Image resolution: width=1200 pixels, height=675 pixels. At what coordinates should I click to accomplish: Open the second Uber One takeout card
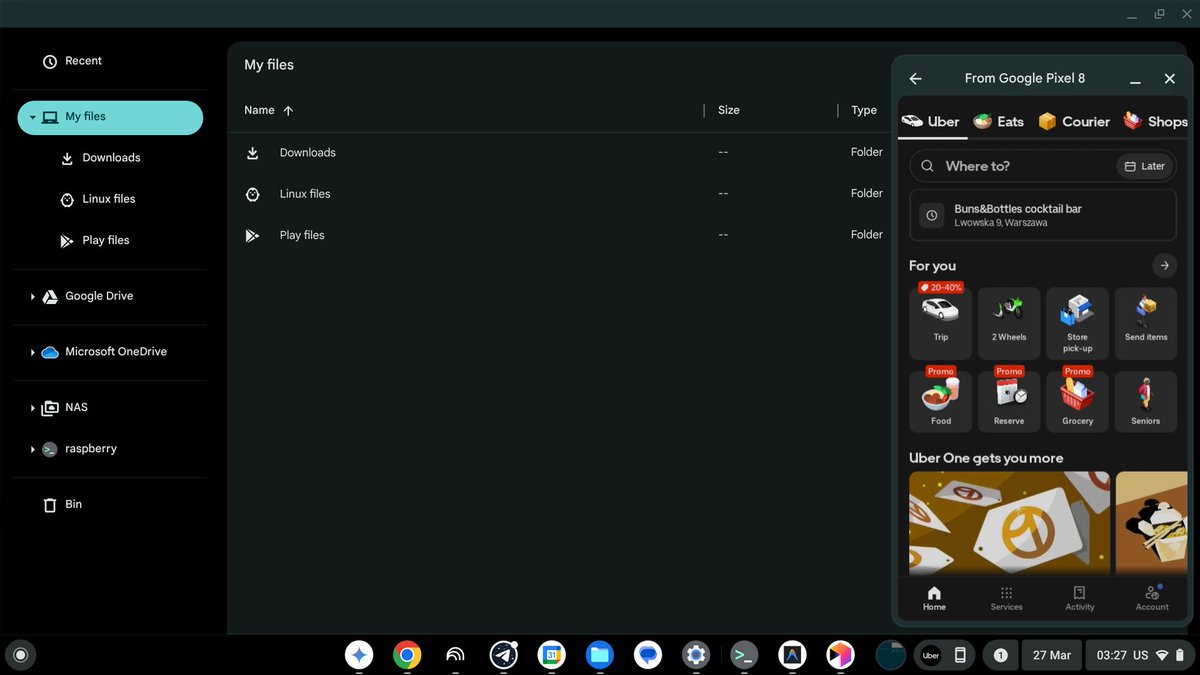click(x=1152, y=523)
